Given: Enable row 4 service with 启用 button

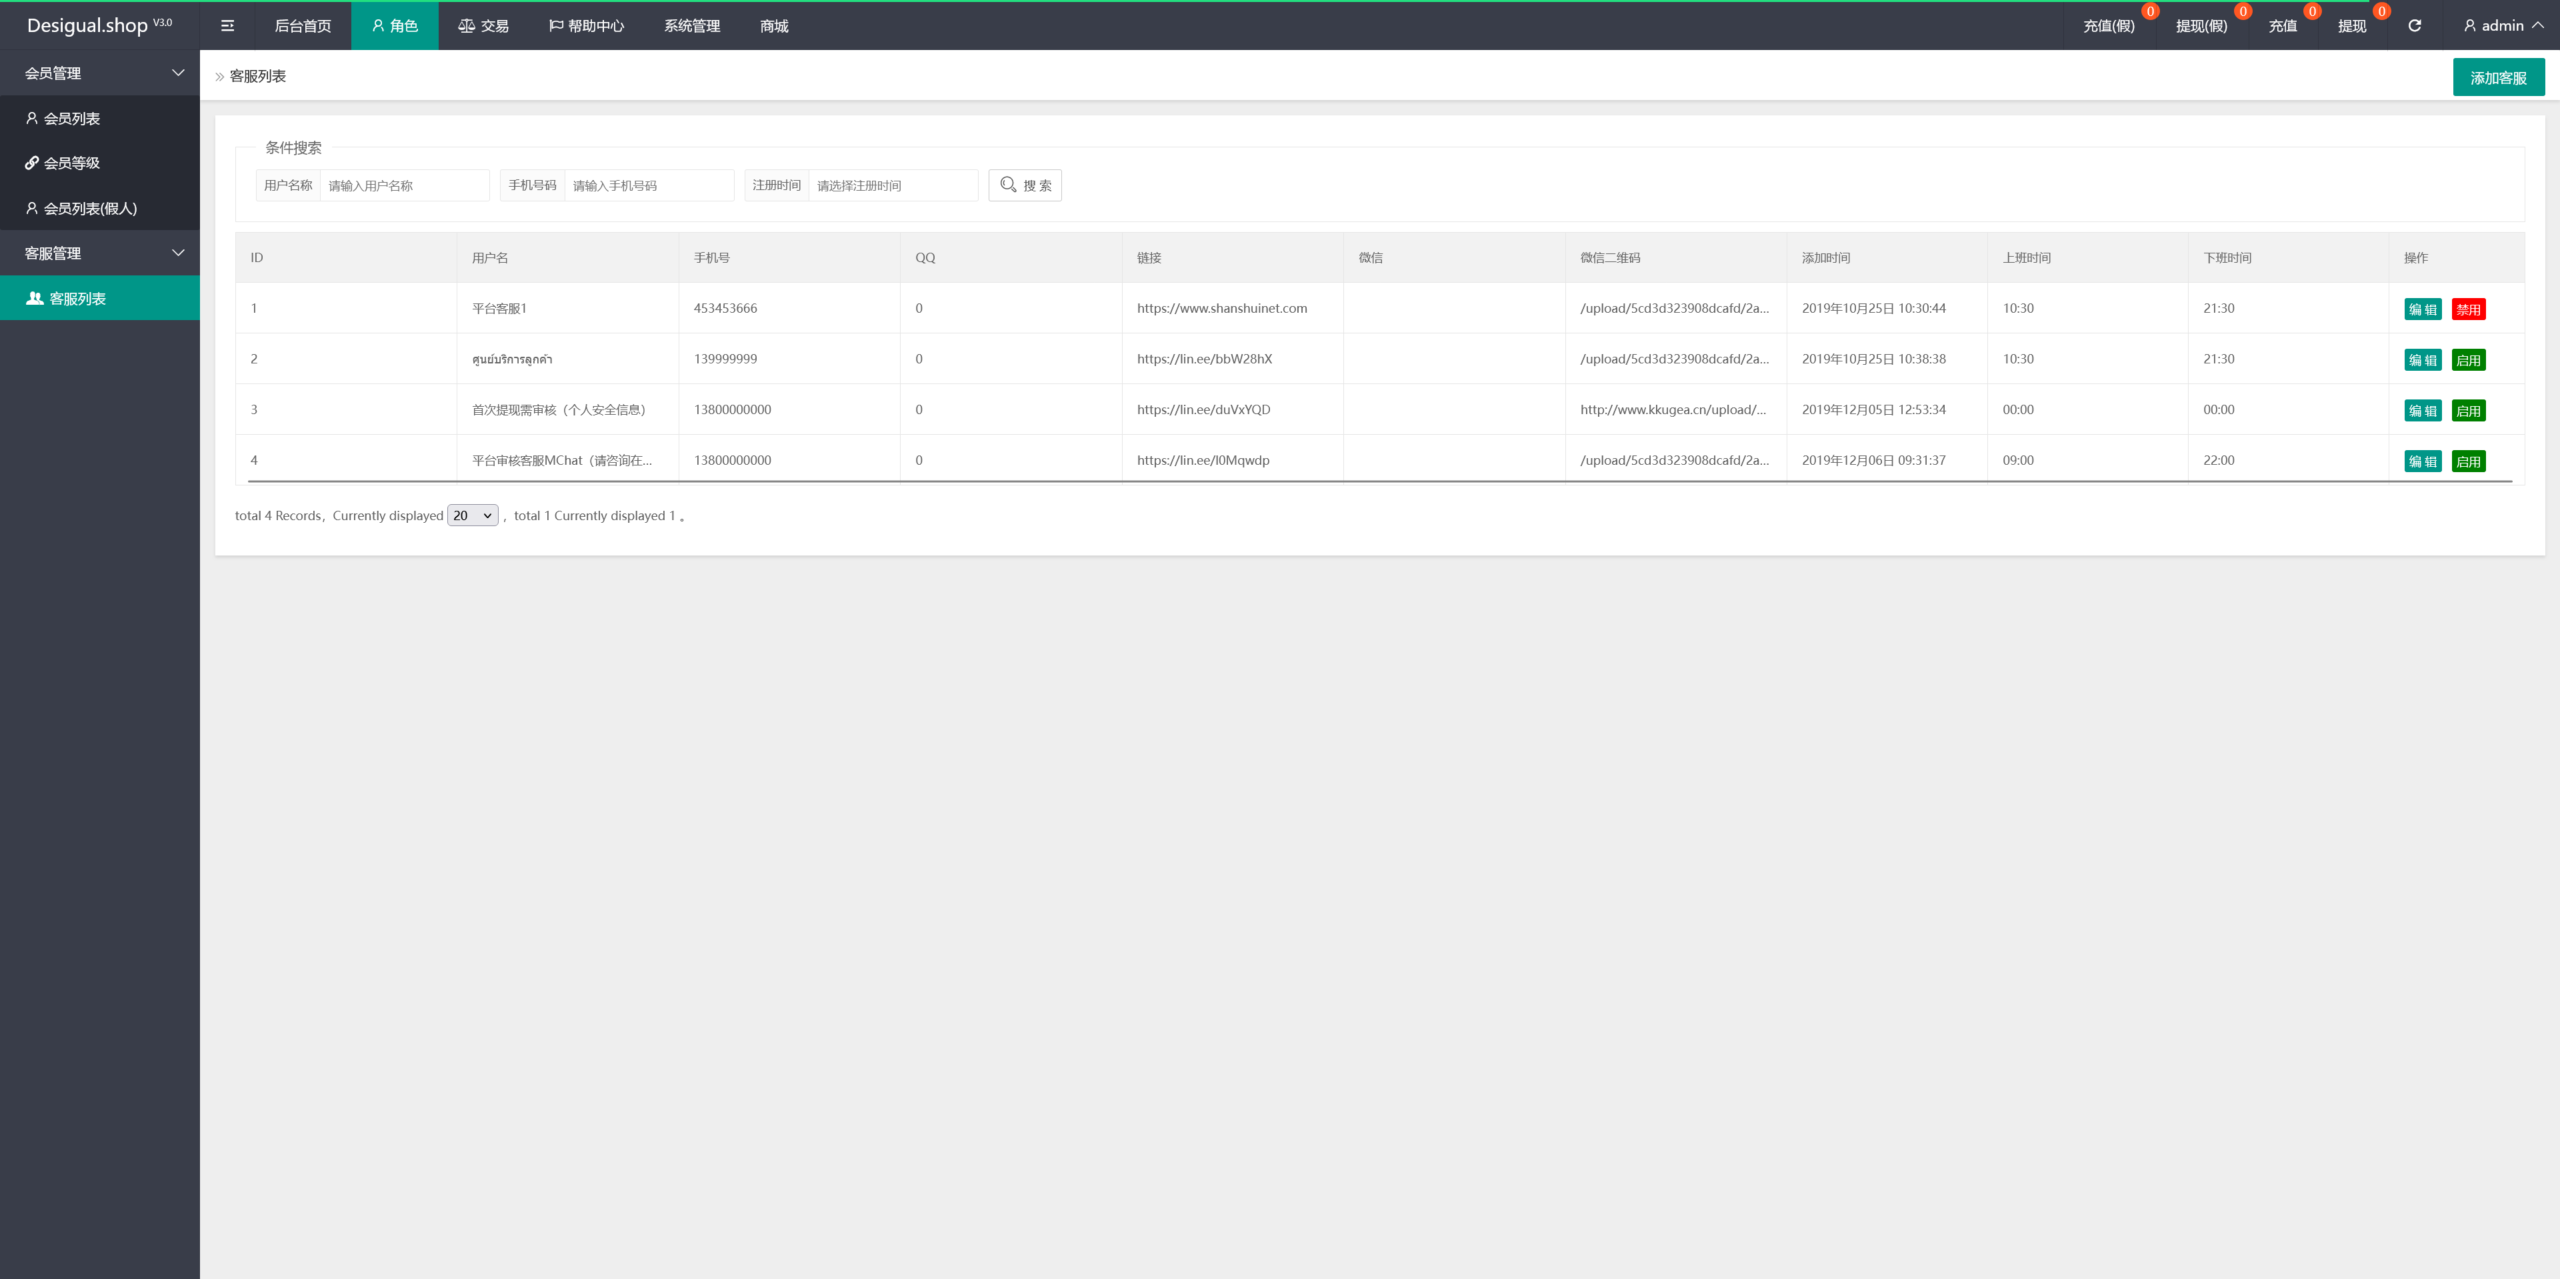Looking at the screenshot, I should pos(2468,461).
